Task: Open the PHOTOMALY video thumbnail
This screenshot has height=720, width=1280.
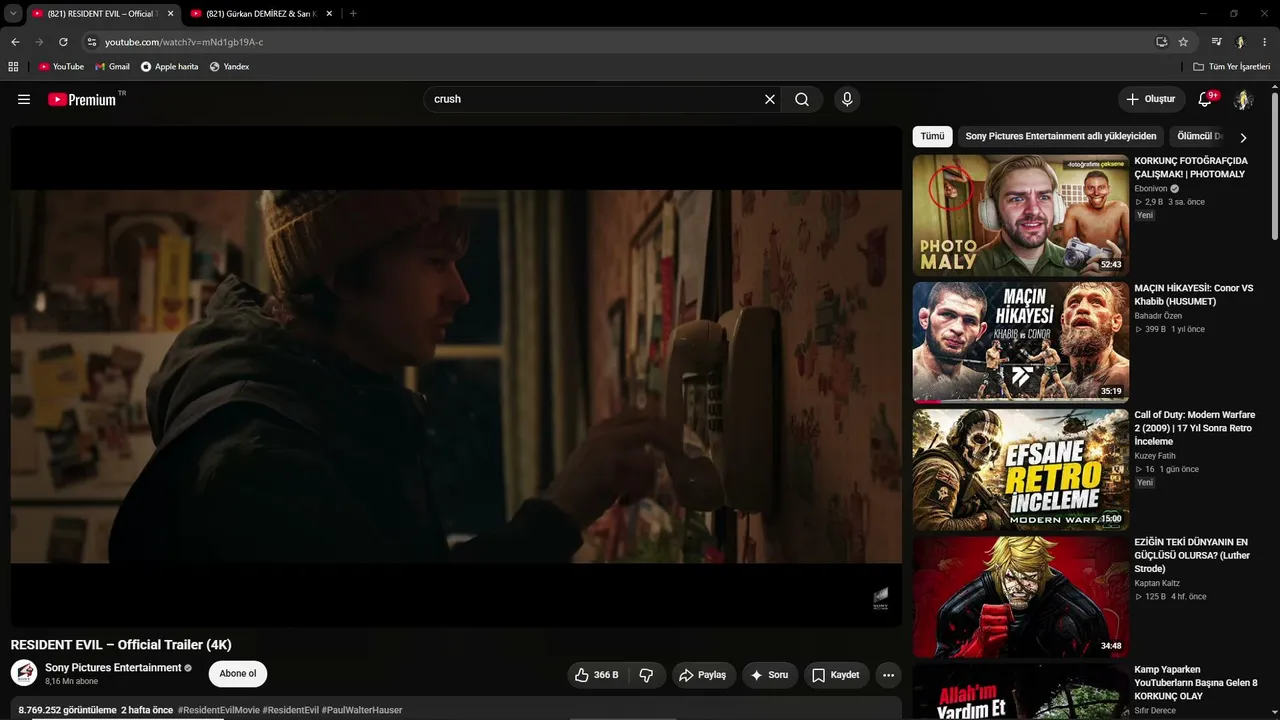Action: pyautogui.click(x=1021, y=215)
